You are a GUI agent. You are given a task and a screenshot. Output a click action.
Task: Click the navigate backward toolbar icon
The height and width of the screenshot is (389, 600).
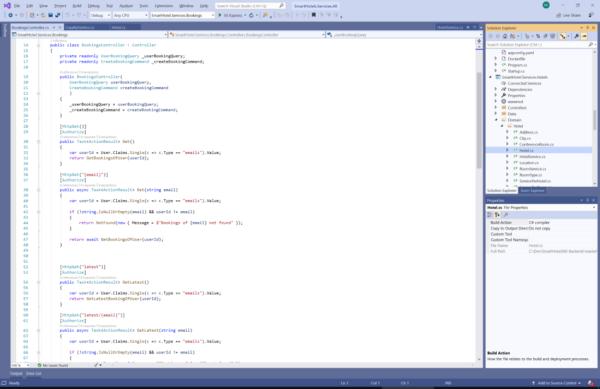tap(10, 15)
